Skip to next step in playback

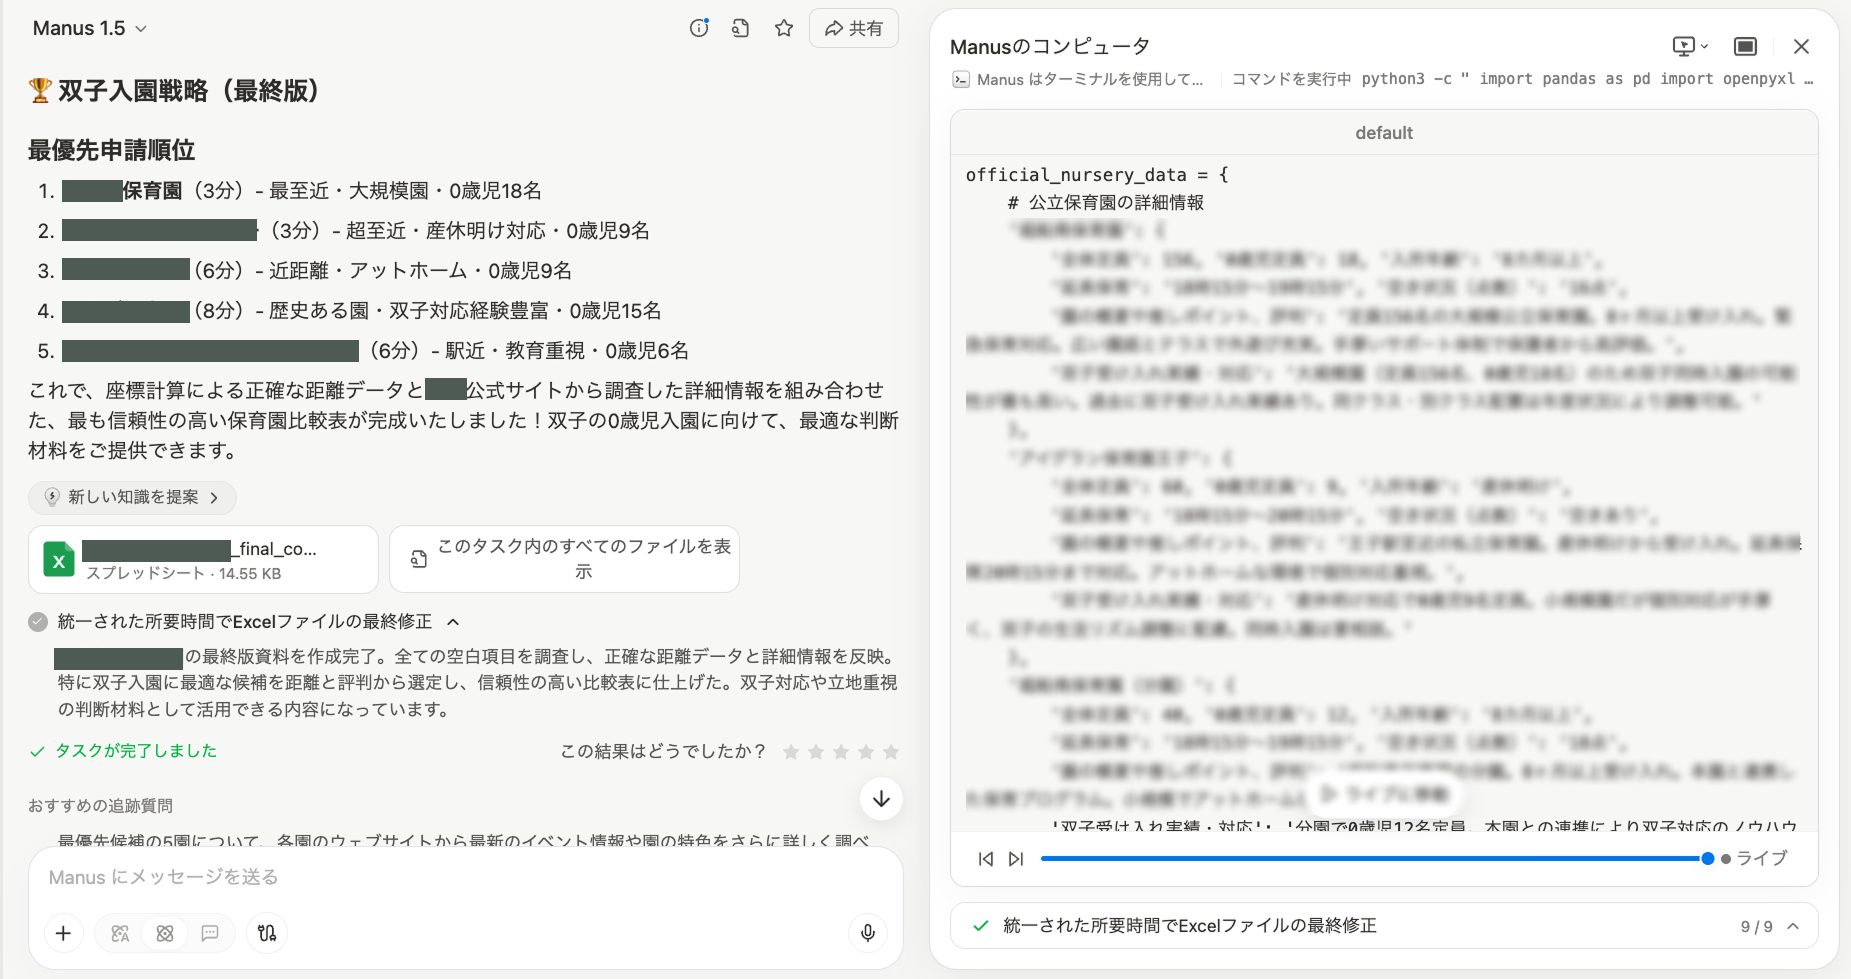pos(1016,859)
